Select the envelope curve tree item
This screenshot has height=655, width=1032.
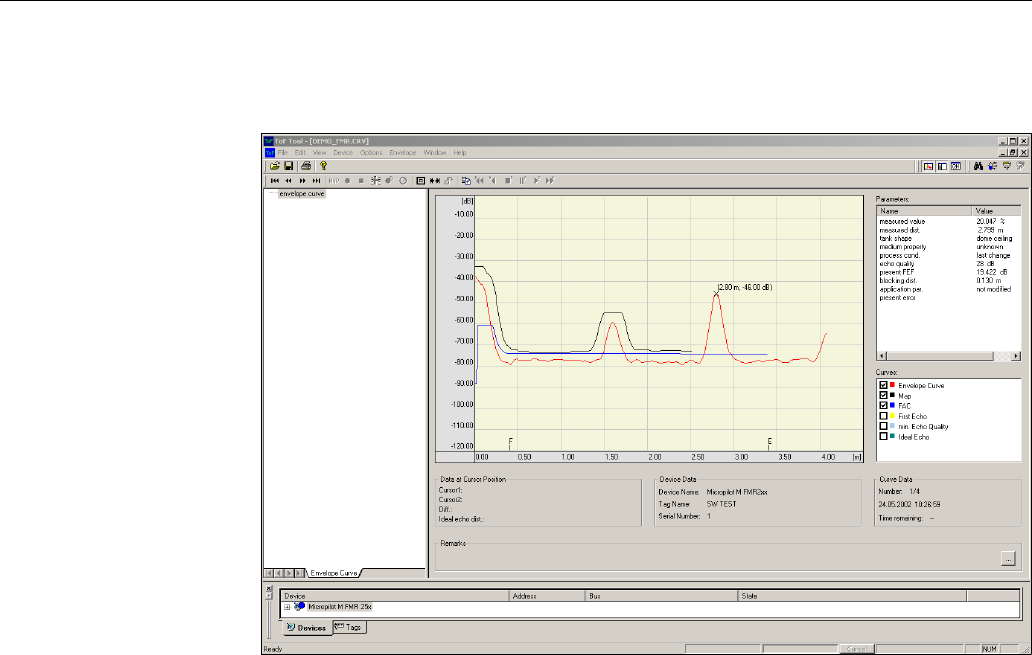click(302, 194)
